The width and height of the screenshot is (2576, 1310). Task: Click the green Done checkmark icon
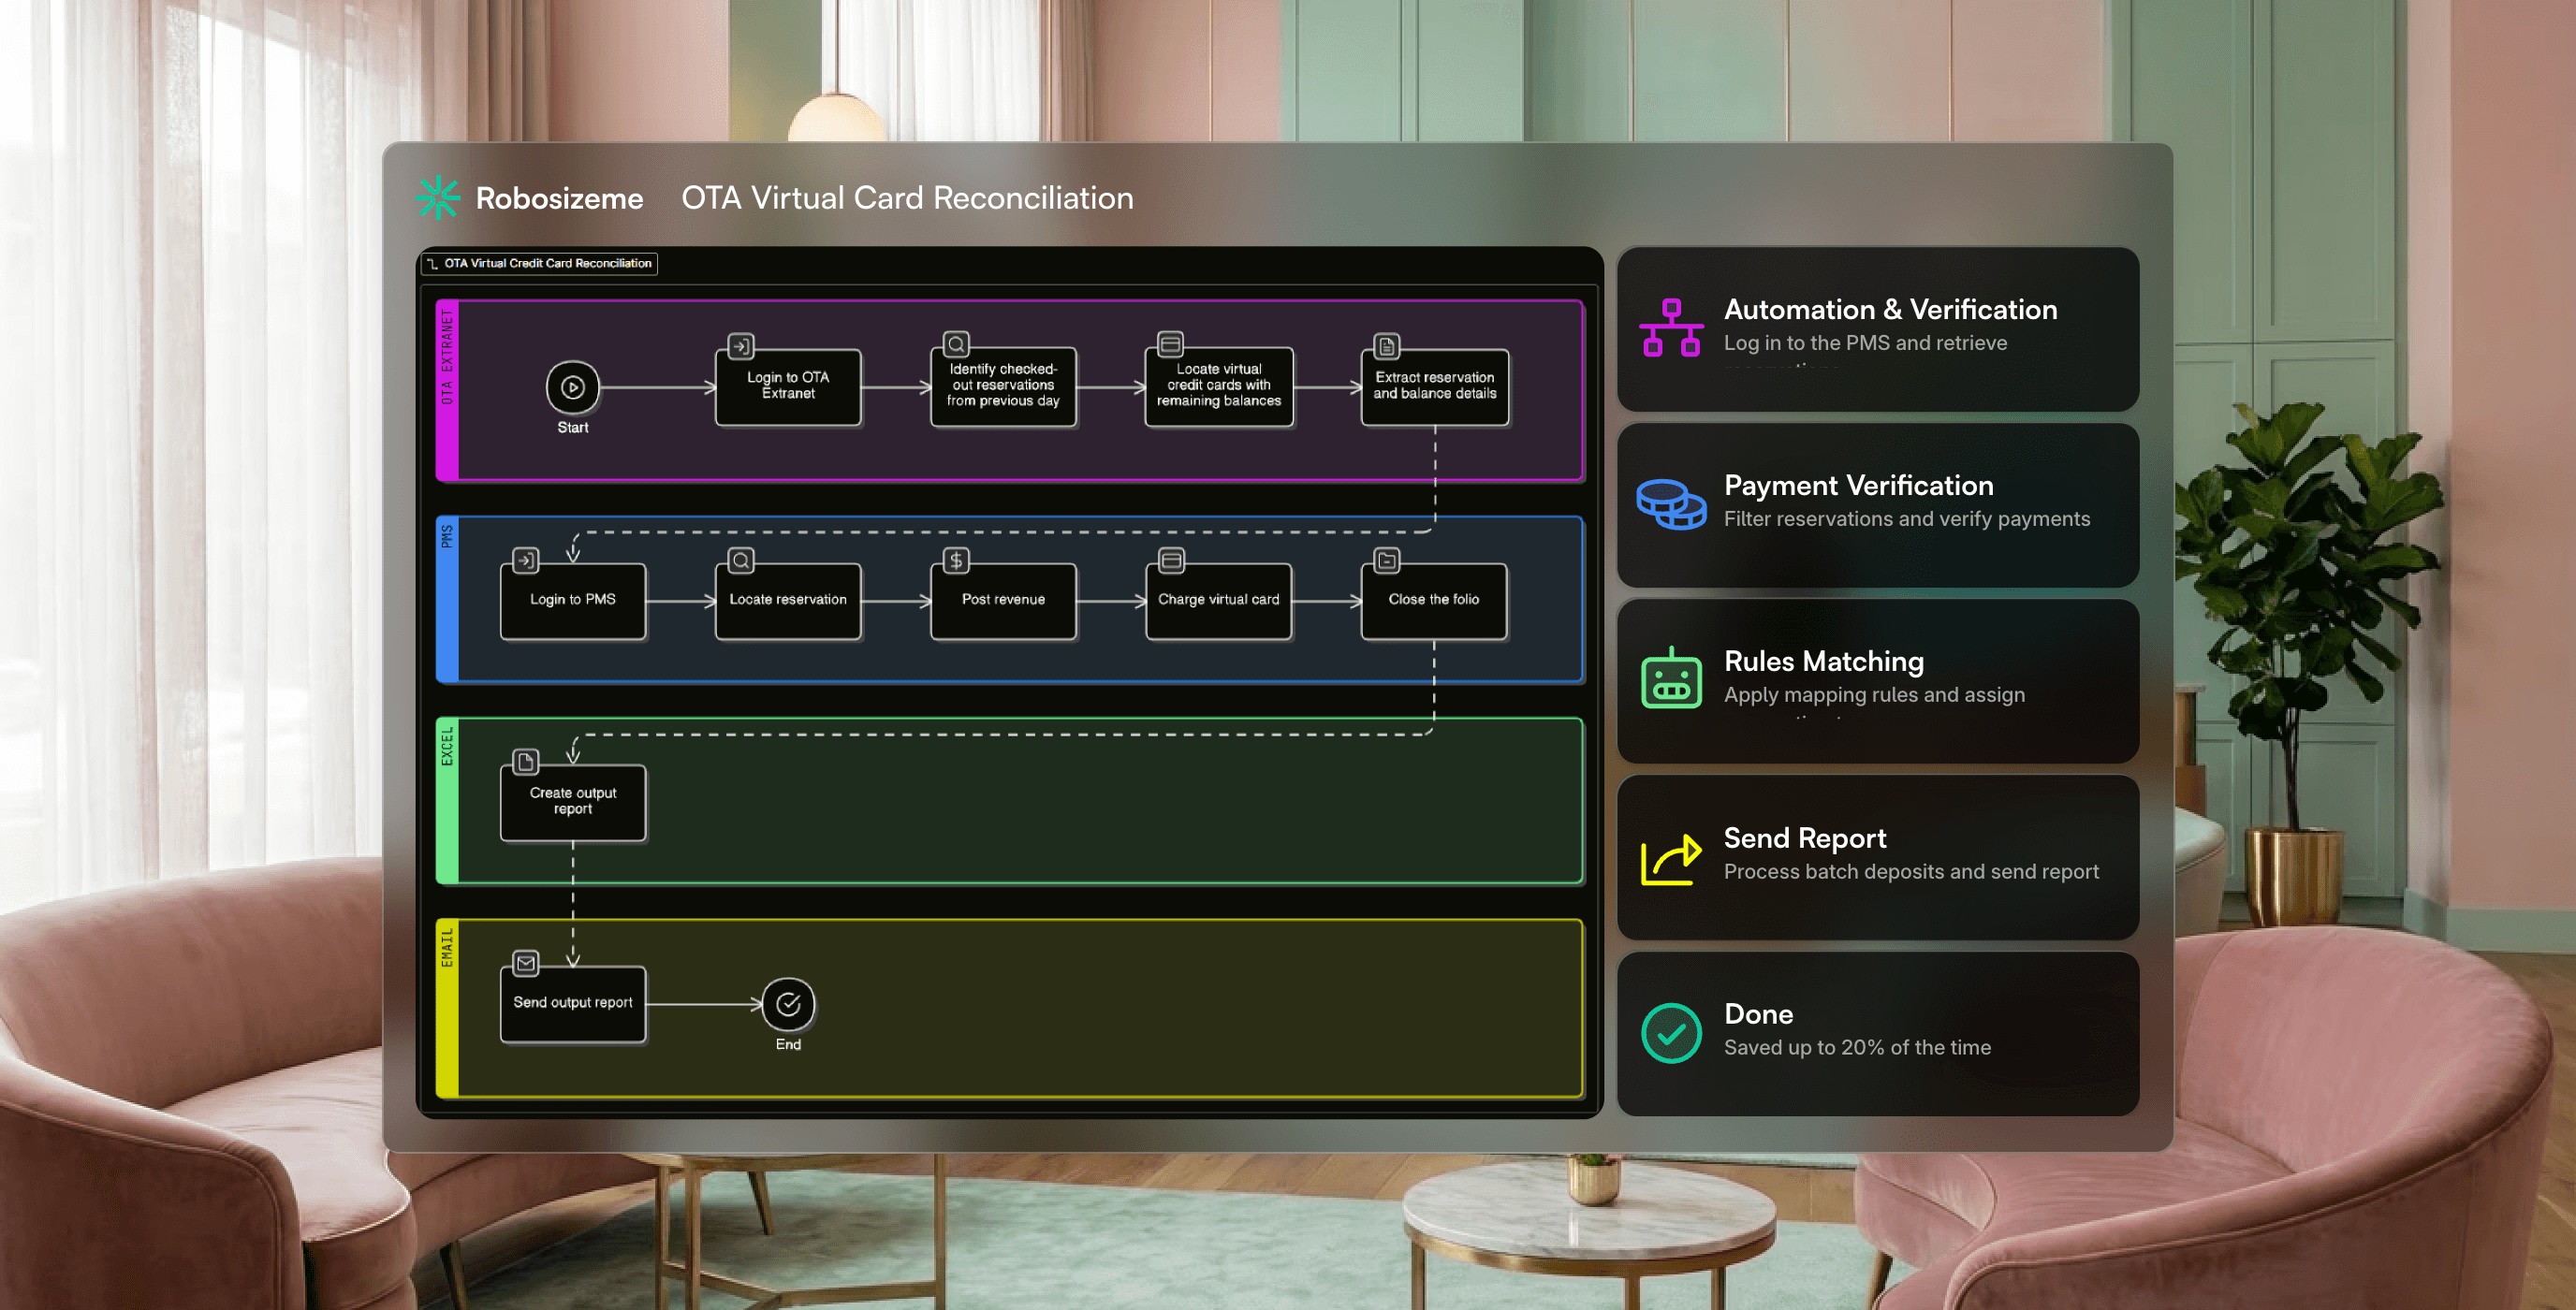pos(1670,1032)
